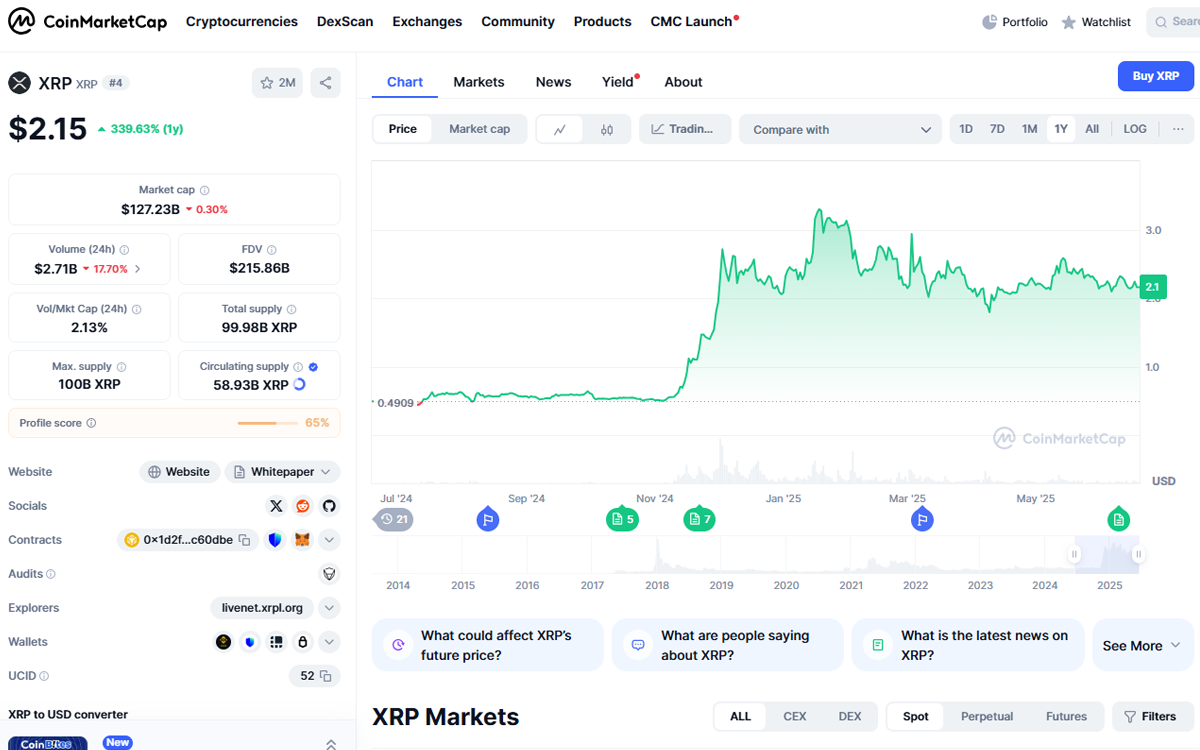Open chart more options ellipsis
The image size is (1200, 750).
[x=1178, y=129]
